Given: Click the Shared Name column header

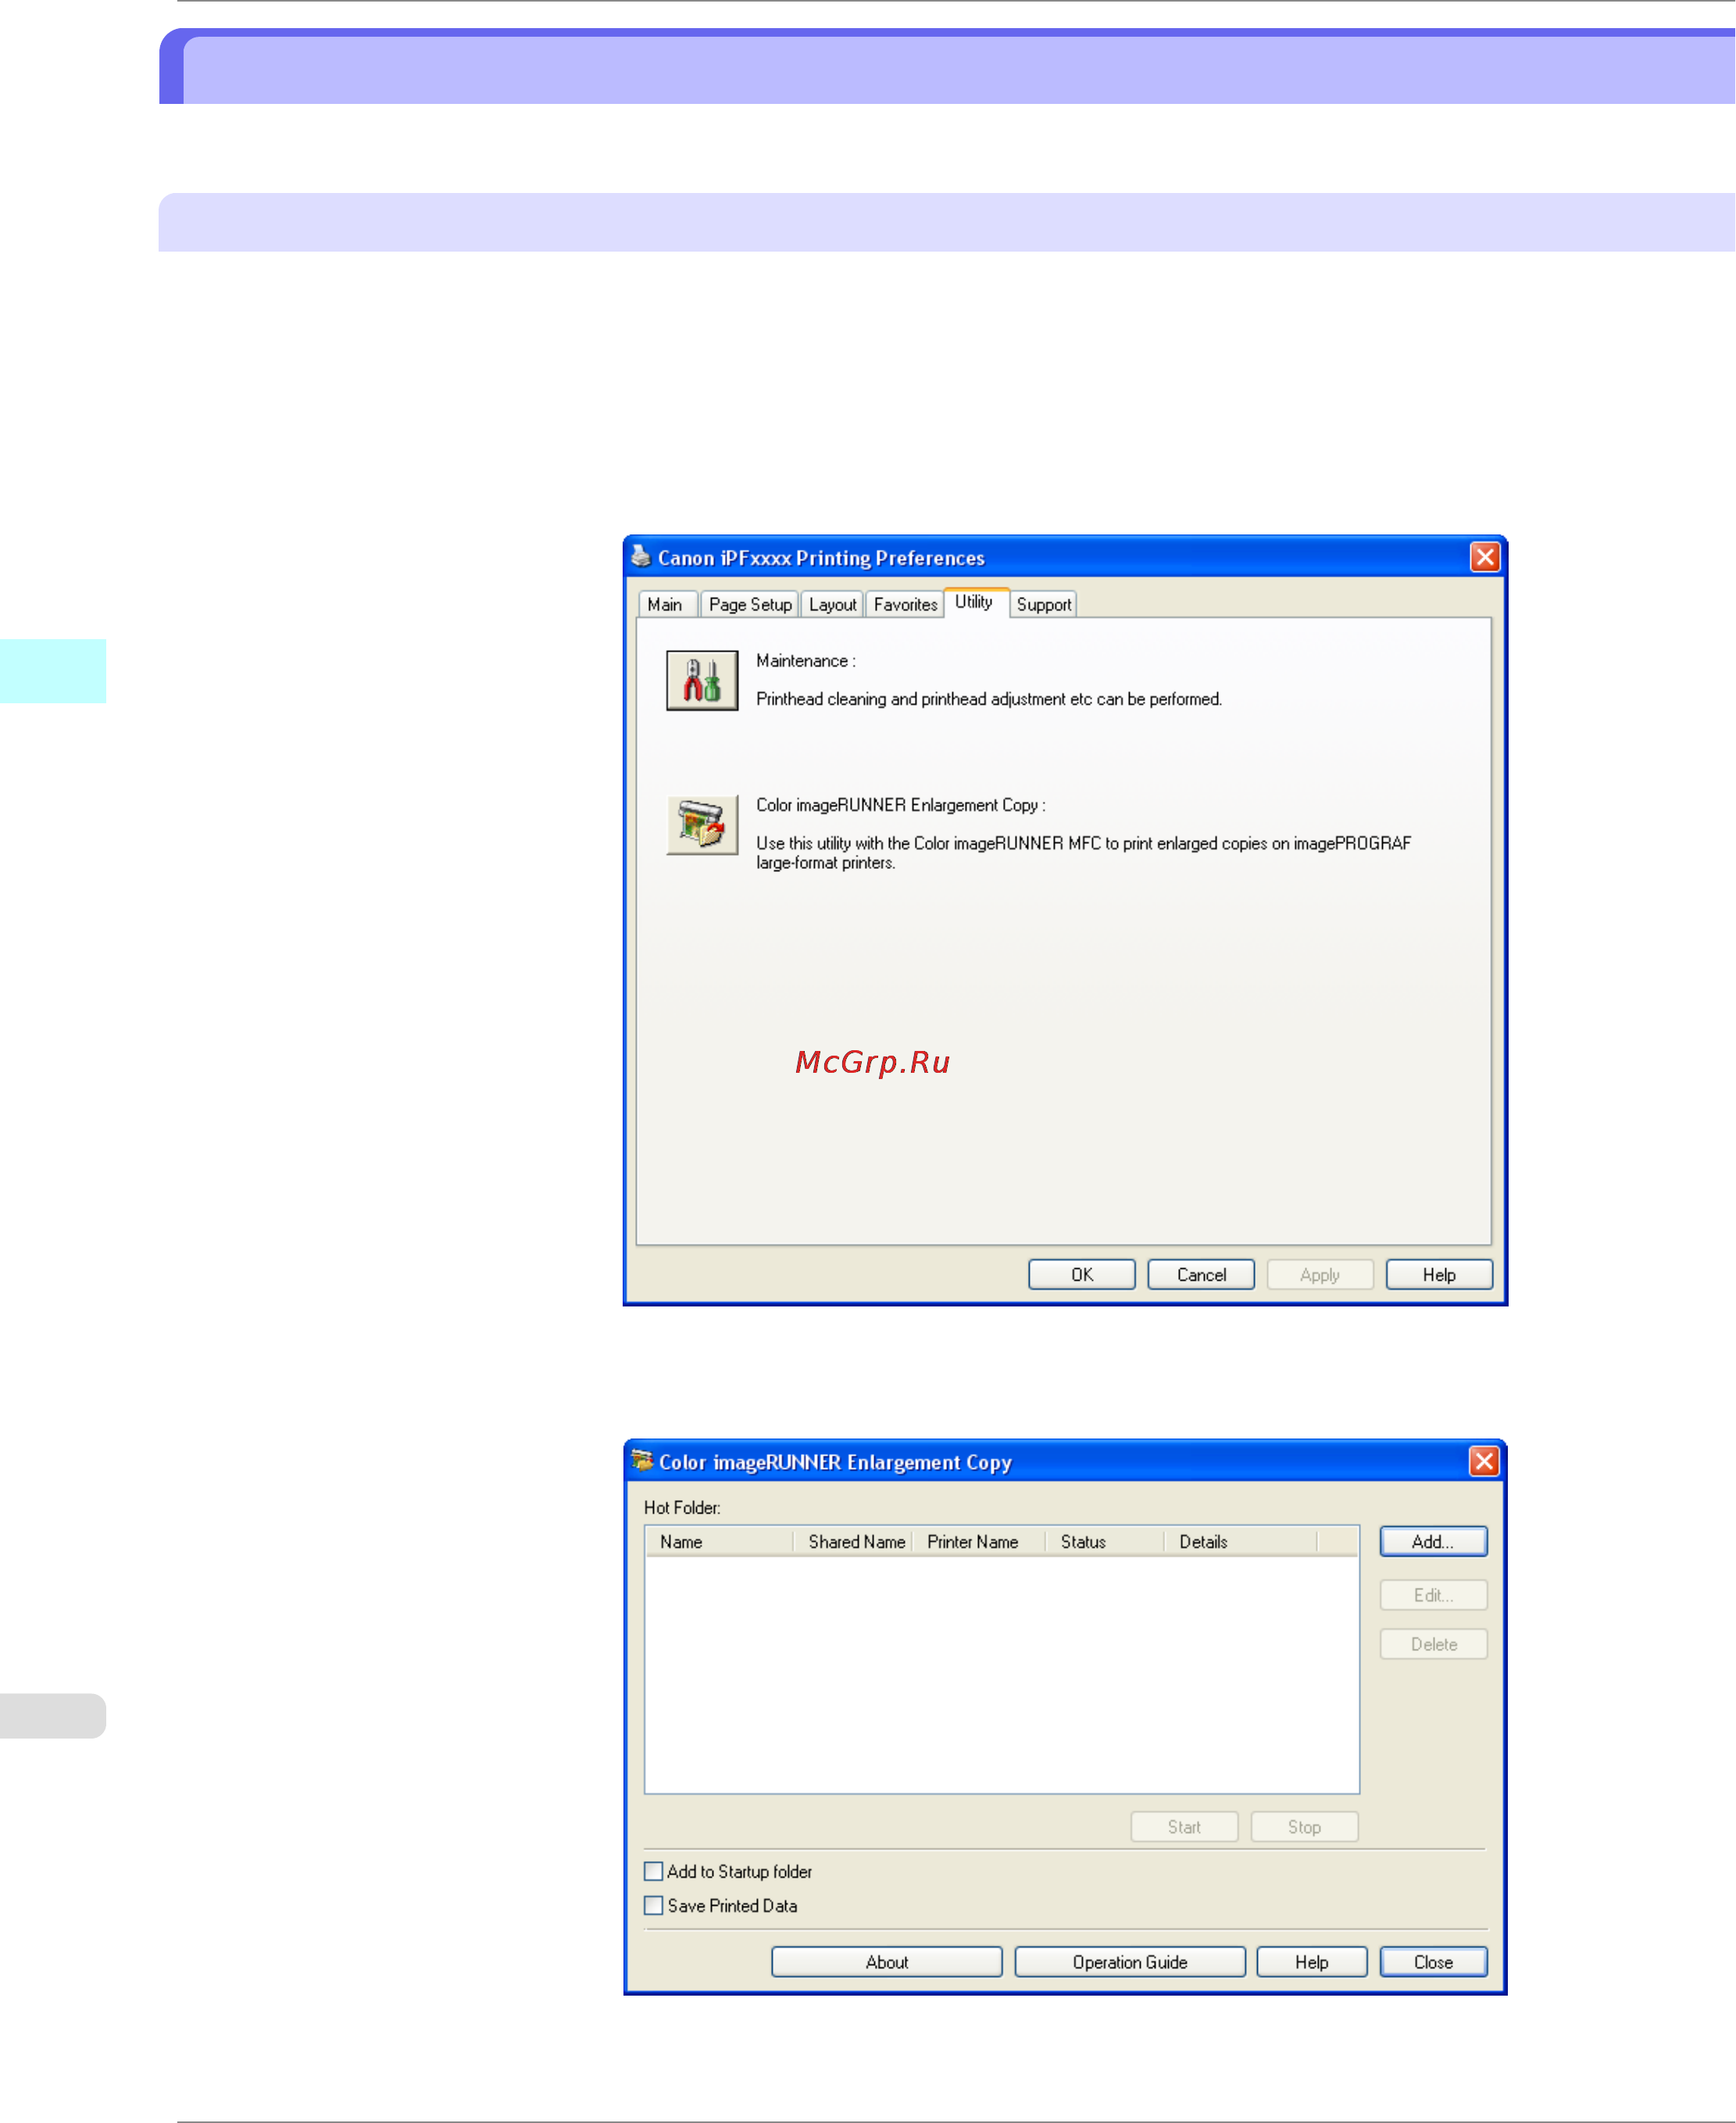Looking at the screenshot, I should [x=852, y=1541].
